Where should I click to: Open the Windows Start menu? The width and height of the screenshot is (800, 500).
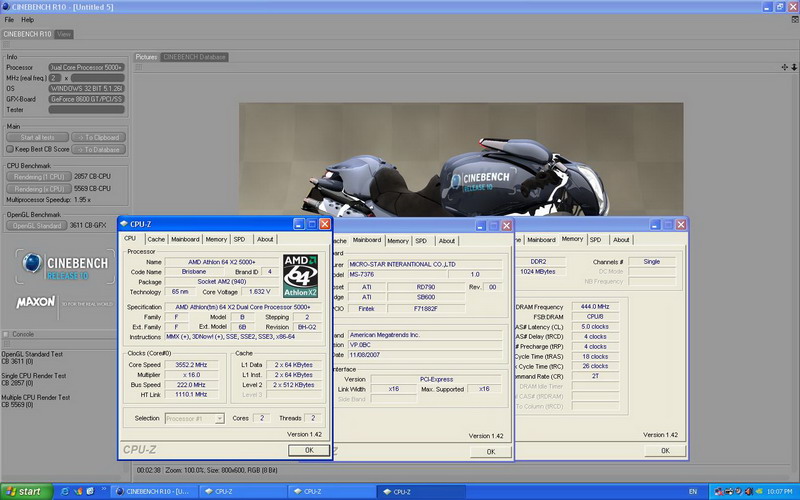coord(24,491)
